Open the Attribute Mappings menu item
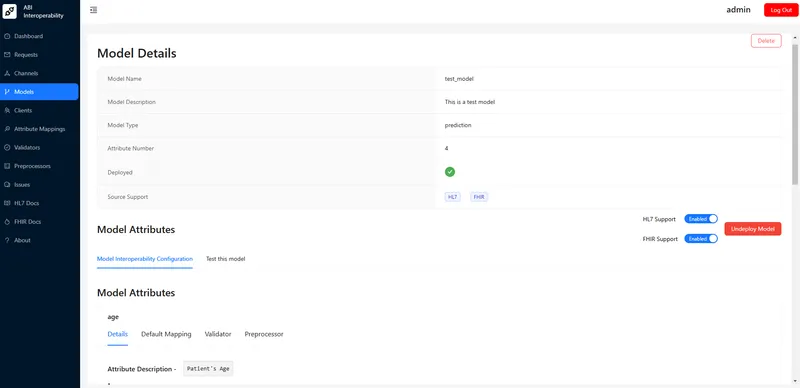 click(x=39, y=129)
